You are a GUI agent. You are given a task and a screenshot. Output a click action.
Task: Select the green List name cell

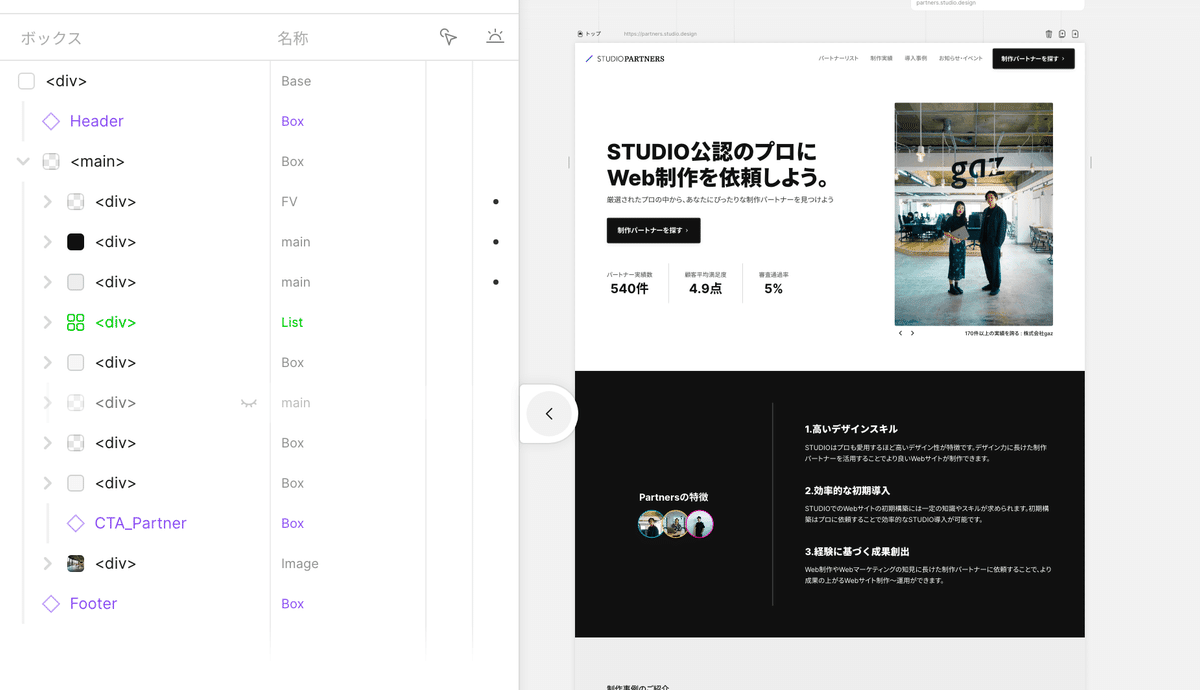[292, 322]
